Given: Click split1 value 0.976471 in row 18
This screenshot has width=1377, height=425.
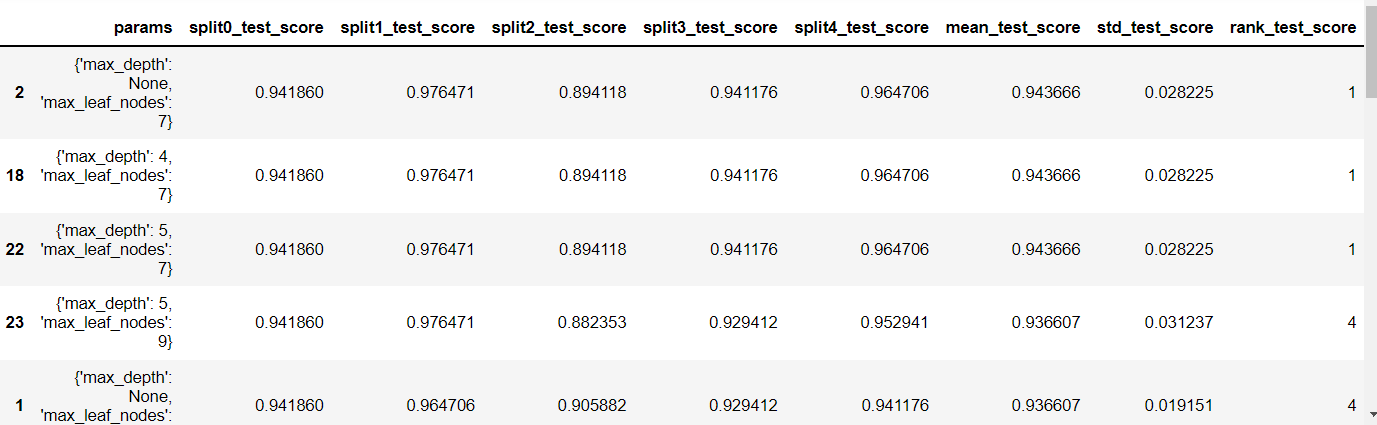Looking at the screenshot, I should [441, 175].
